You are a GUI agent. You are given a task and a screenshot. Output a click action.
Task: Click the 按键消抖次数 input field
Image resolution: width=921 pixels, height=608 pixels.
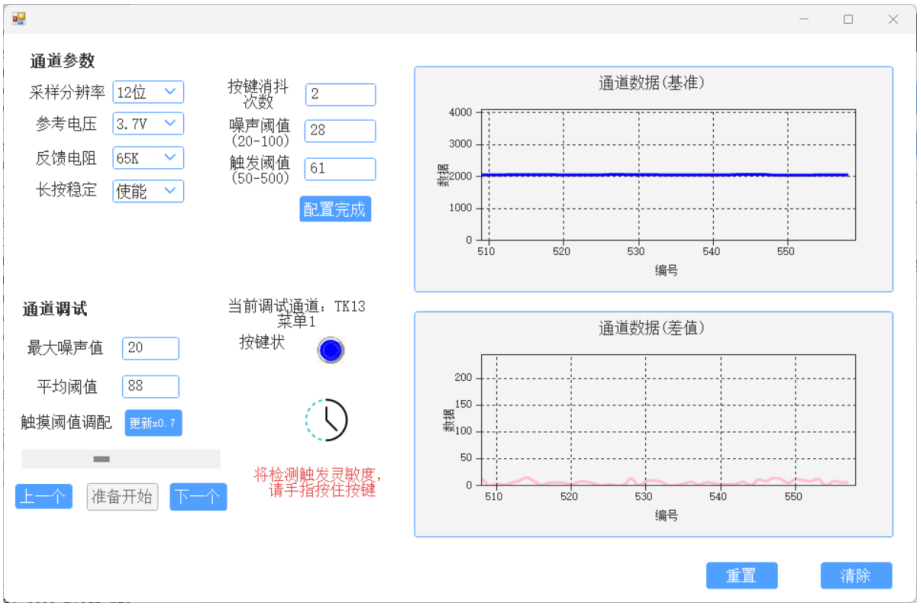click(x=340, y=95)
